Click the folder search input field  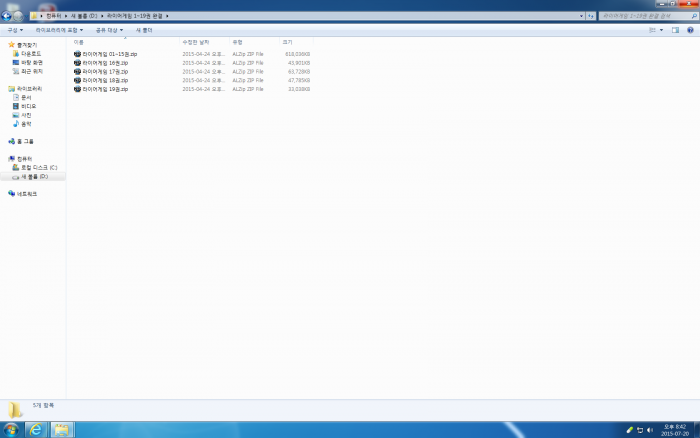640,16
